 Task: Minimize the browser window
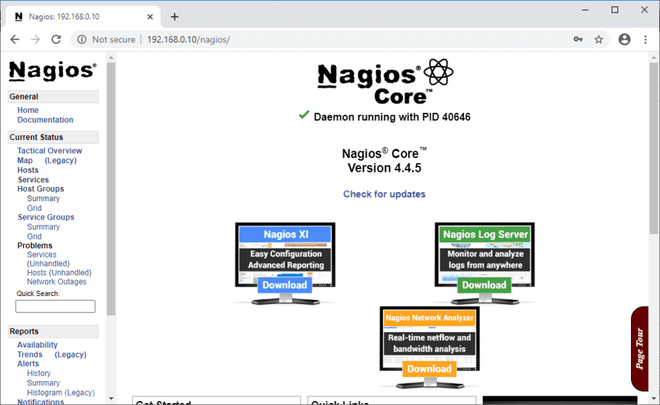(x=585, y=10)
